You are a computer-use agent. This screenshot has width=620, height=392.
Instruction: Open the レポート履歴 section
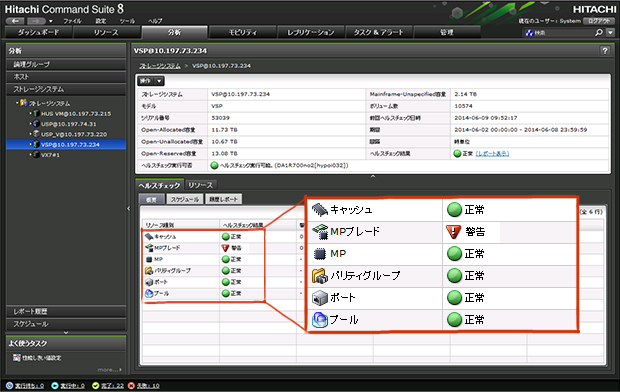coord(66,311)
